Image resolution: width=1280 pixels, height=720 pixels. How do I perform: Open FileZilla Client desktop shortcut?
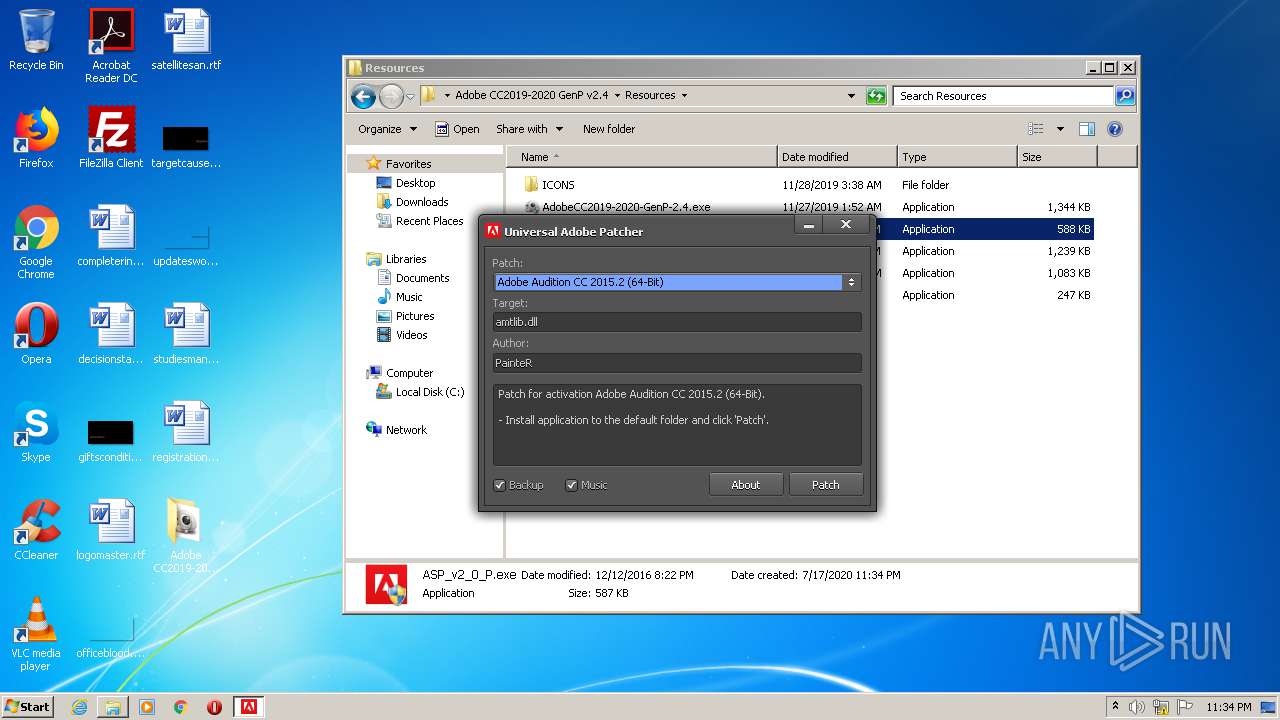click(x=111, y=138)
